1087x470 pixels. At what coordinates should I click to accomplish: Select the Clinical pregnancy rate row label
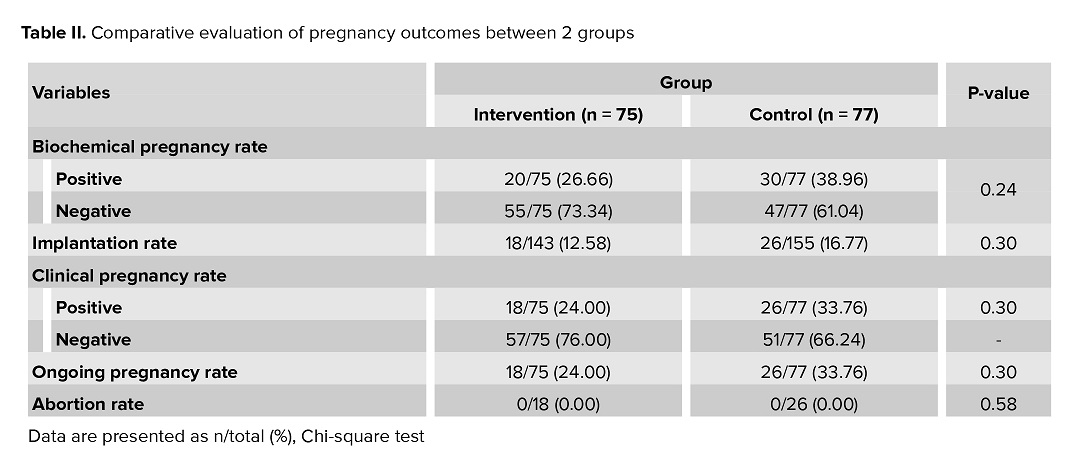[x=129, y=275]
